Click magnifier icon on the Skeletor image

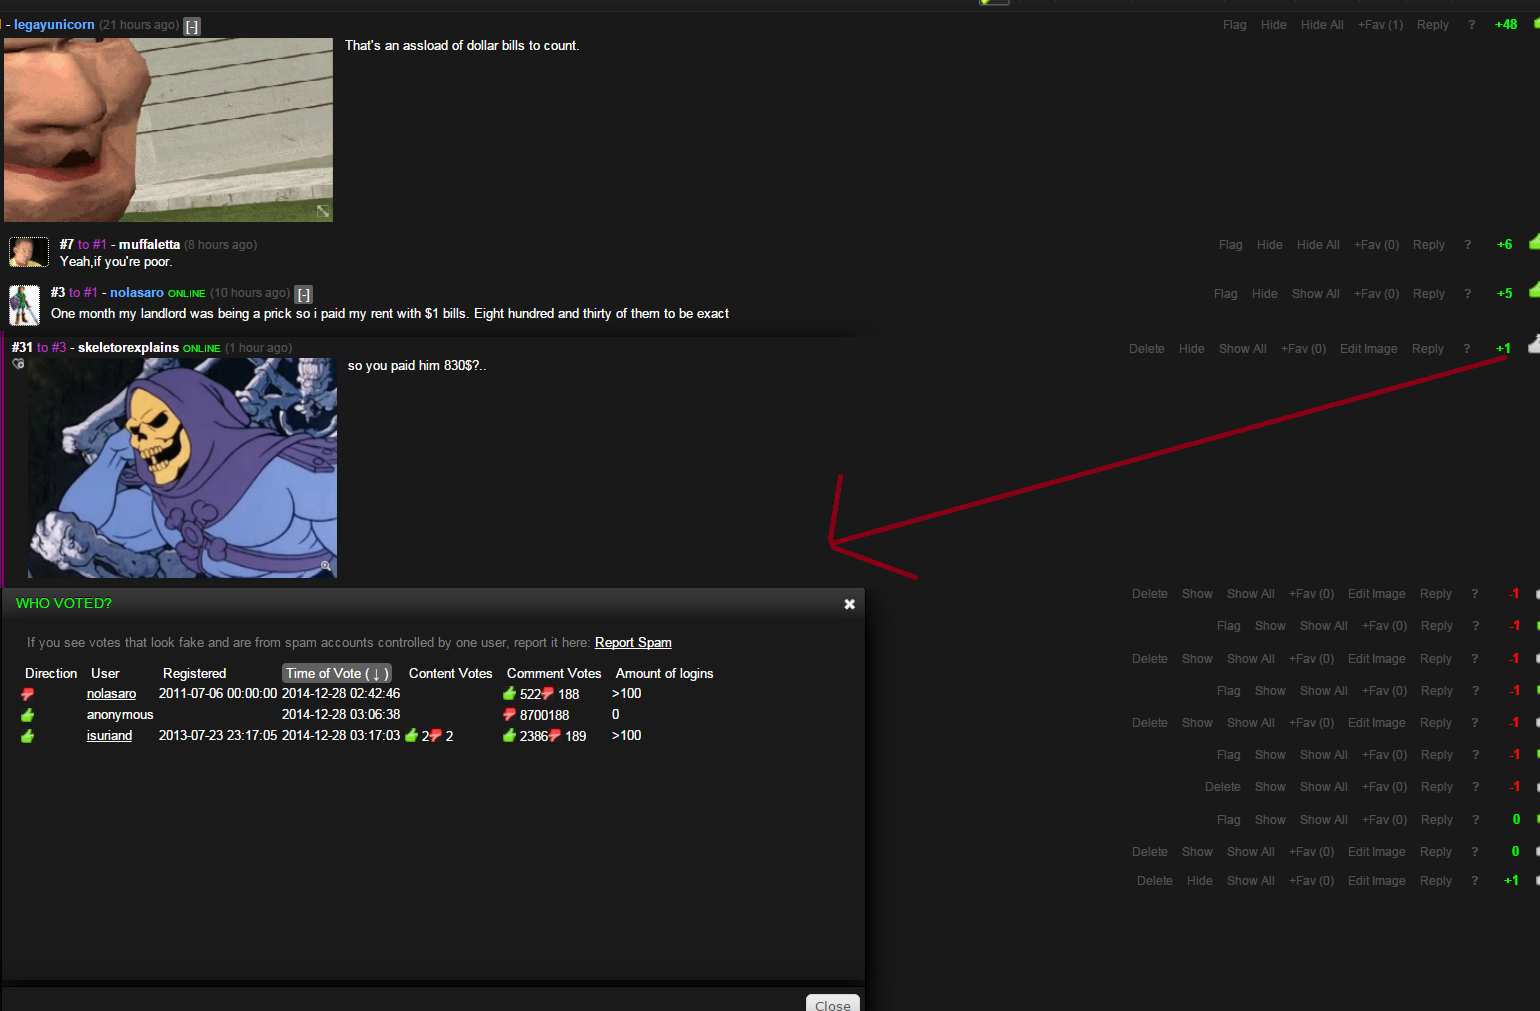(x=325, y=566)
